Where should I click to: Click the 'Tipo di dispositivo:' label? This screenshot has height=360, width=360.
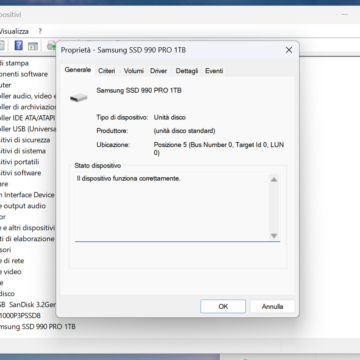coord(122,117)
